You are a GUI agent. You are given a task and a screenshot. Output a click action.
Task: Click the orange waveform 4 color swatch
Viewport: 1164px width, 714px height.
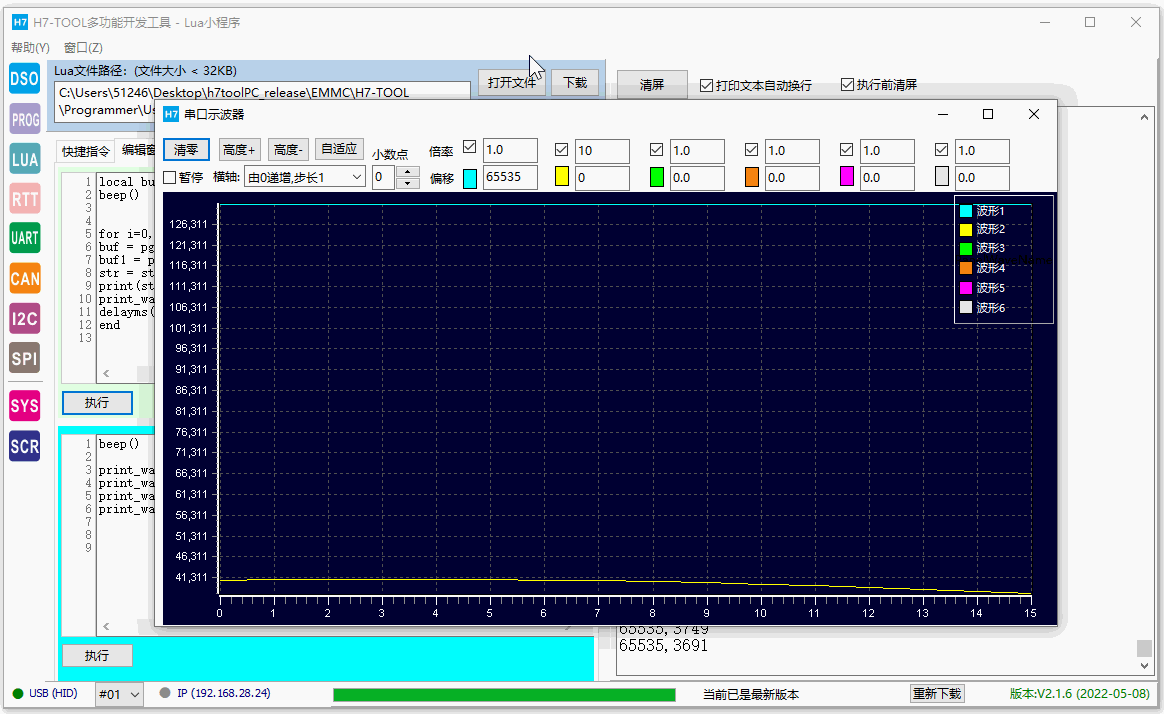tap(752, 177)
